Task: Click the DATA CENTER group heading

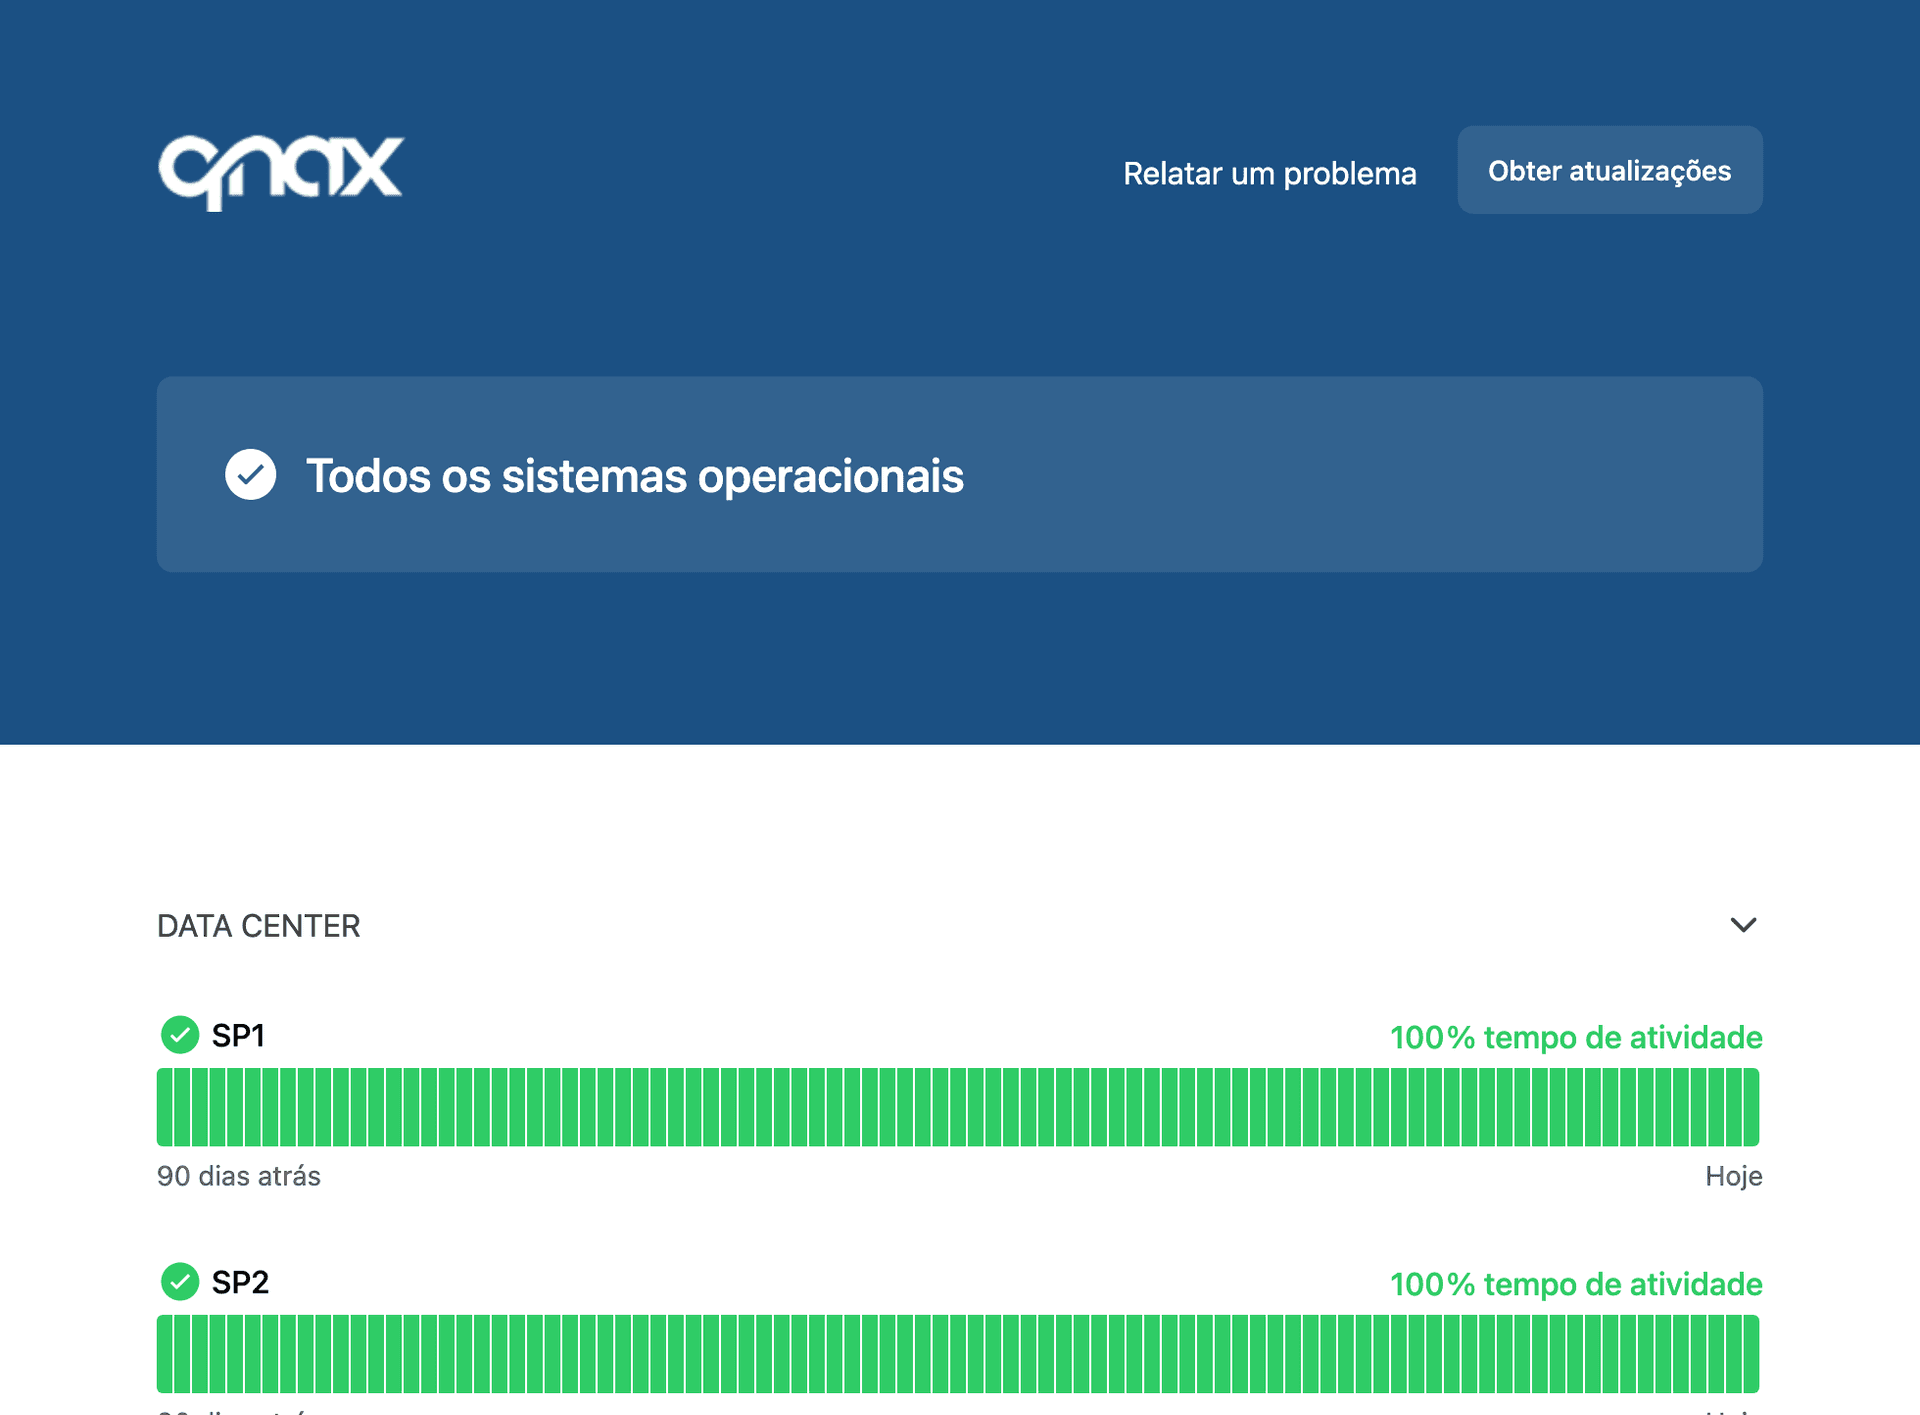Action: pyautogui.click(x=259, y=926)
